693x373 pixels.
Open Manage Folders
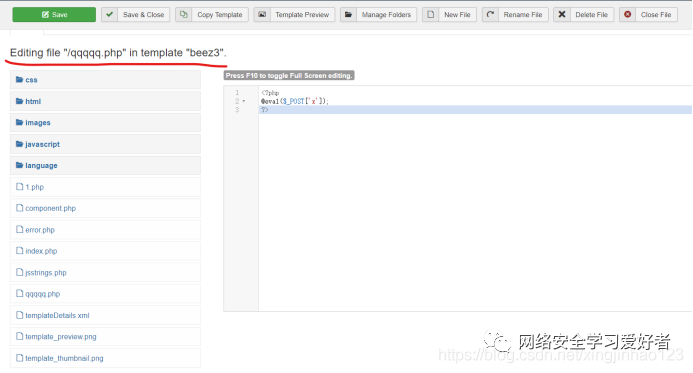386,15
